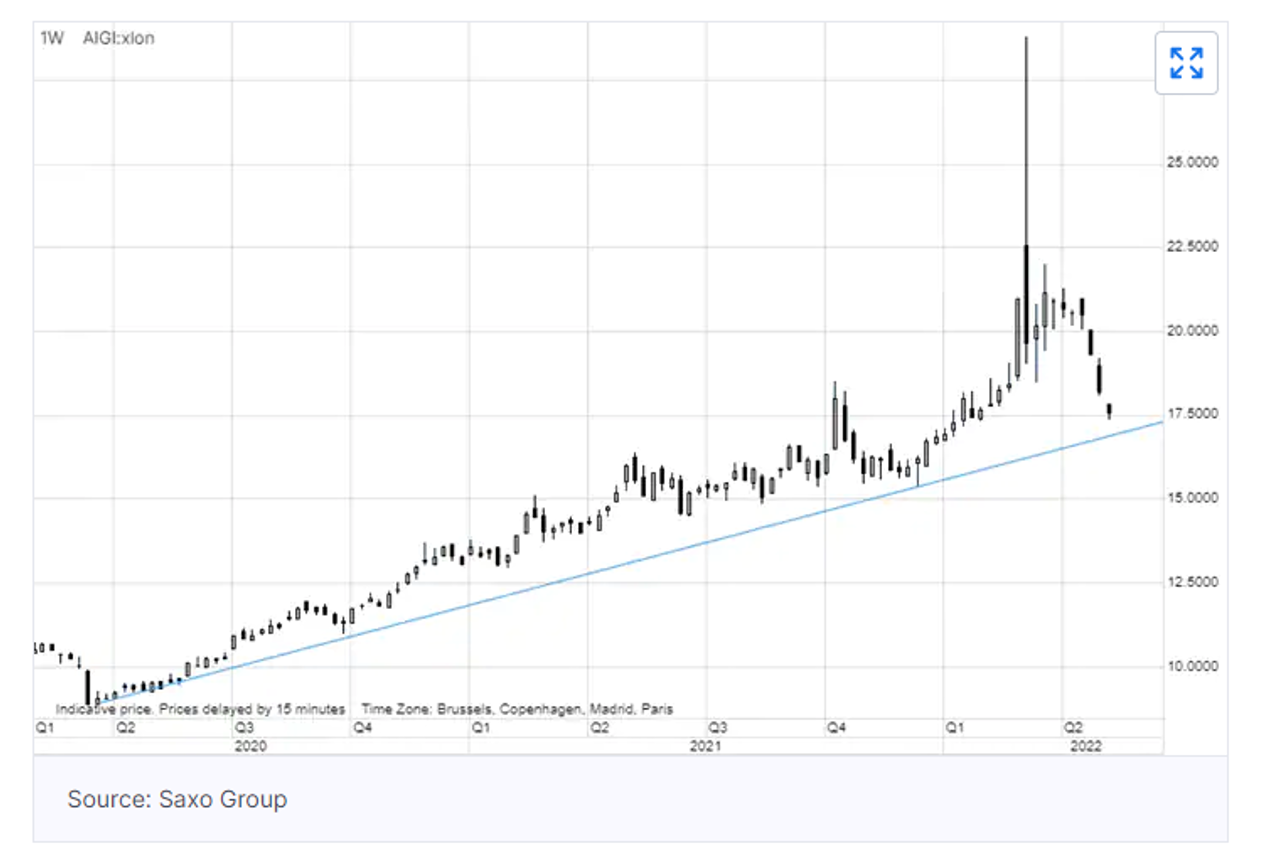Click the 'Prices delayed by 15 minutes' notice
This screenshot has height=868, width=1264.
pos(200,709)
